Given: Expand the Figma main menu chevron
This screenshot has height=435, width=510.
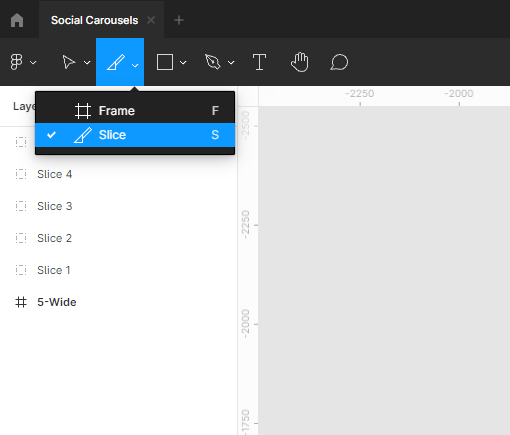Looking at the screenshot, I should click(x=33, y=62).
